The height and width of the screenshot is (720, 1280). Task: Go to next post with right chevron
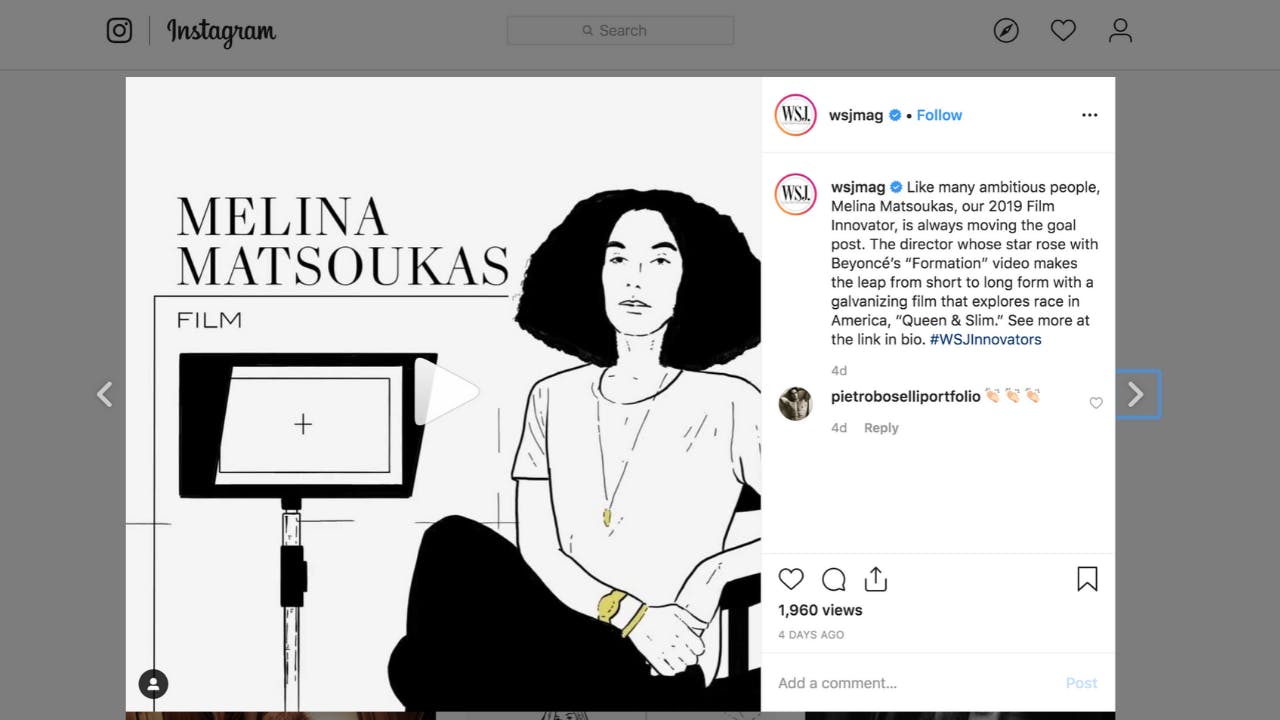click(1136, 395)
